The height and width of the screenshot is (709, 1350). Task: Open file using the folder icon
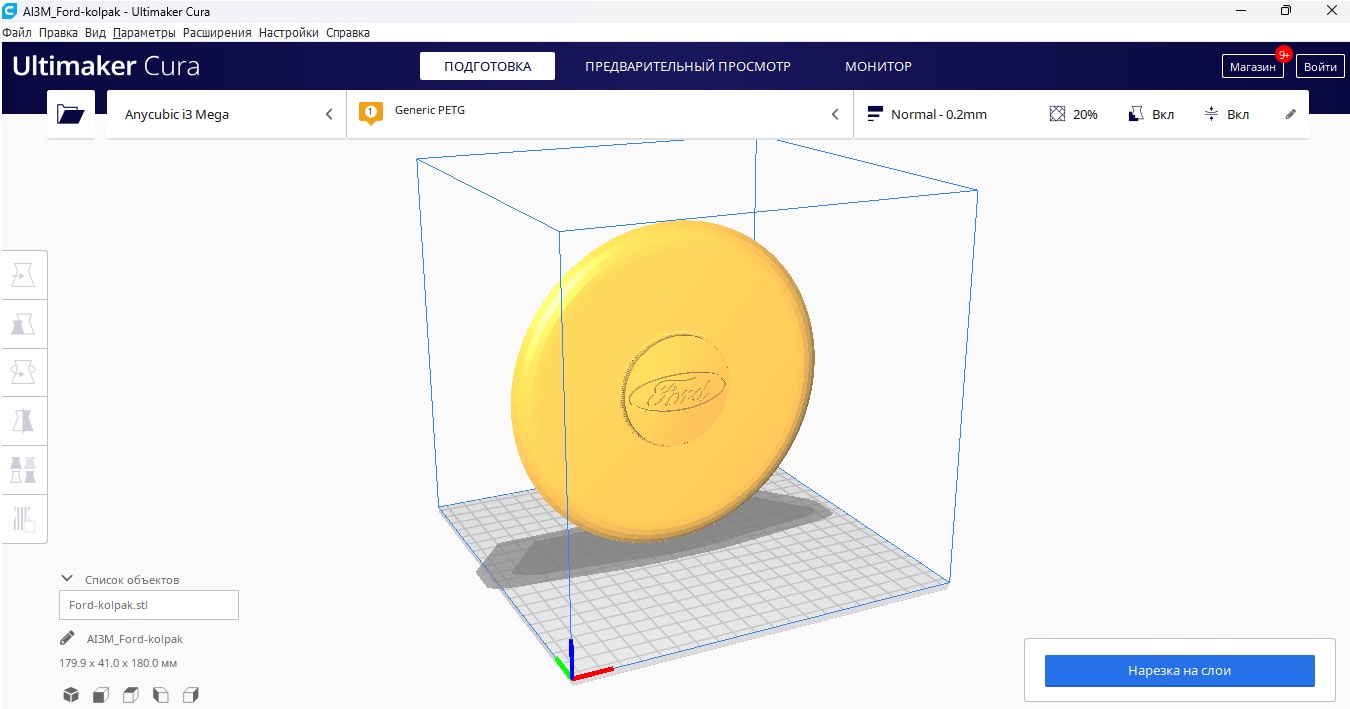point(71,114)
